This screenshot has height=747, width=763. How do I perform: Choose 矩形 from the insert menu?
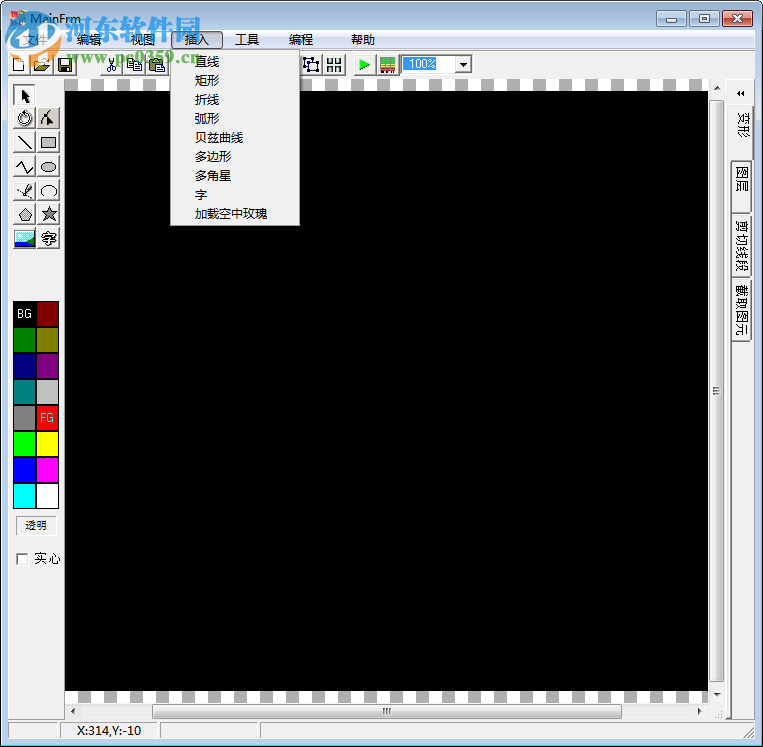tap(235, 81)
